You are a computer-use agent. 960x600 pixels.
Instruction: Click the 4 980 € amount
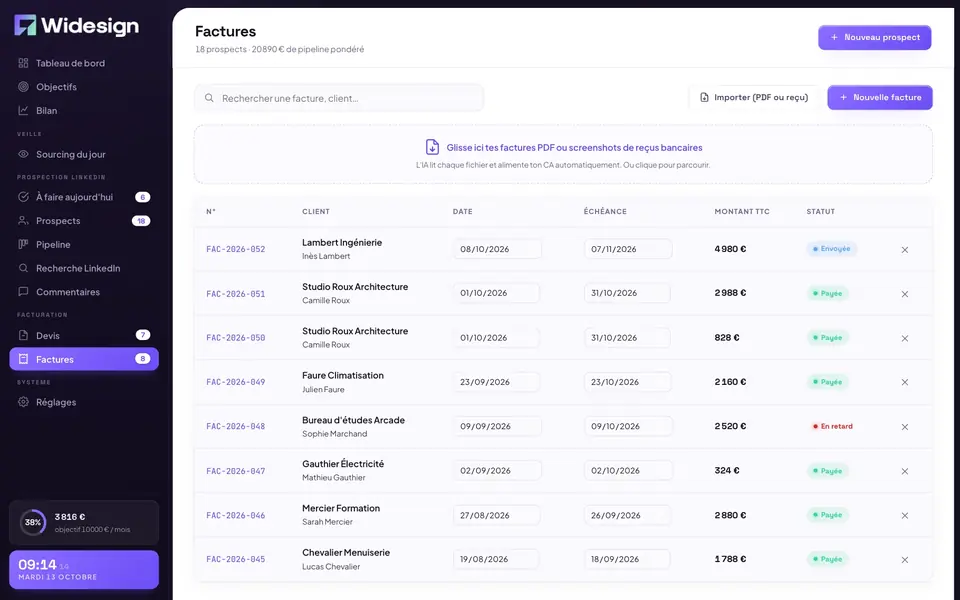pos(730,249)
